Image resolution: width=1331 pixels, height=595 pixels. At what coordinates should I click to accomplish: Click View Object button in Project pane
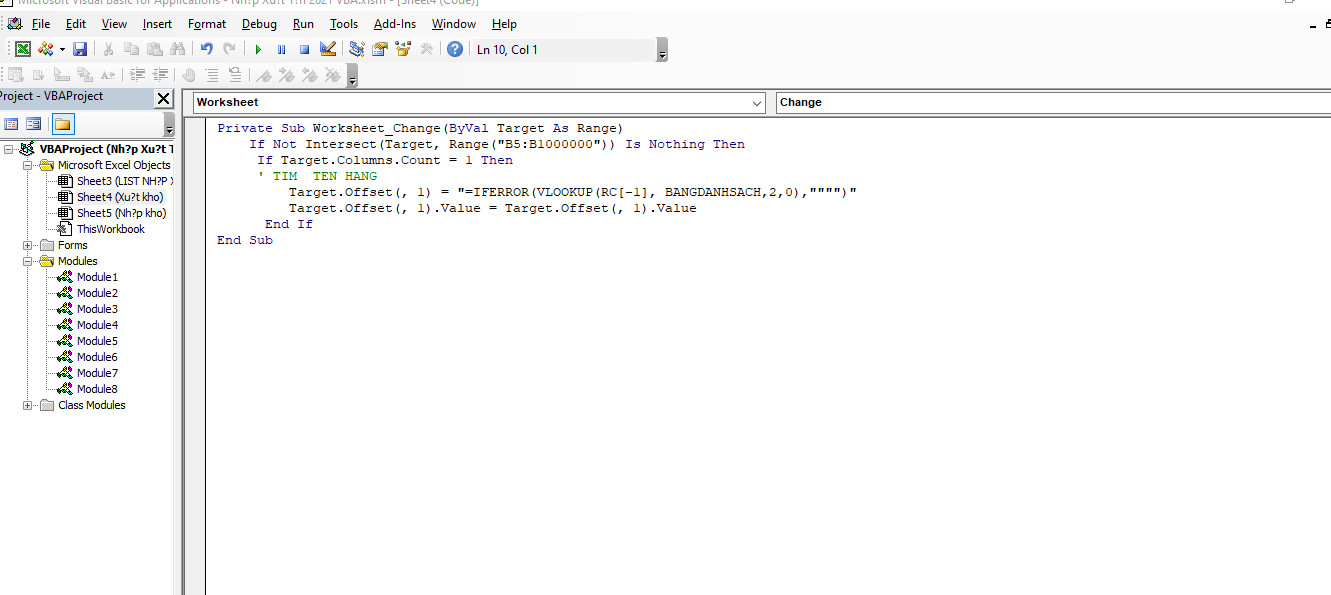click(x=34, y=124)
